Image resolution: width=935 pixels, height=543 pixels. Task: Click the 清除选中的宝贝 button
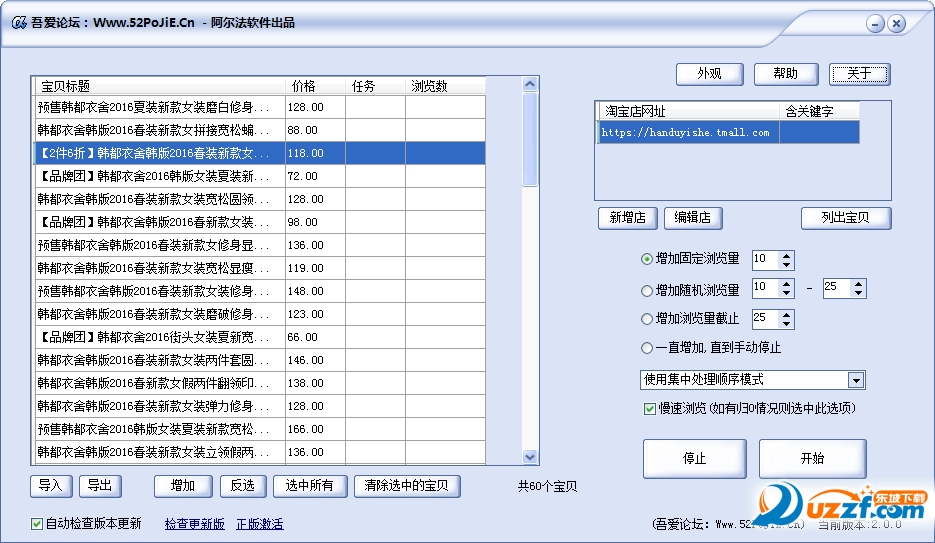(x=407, y=486)
